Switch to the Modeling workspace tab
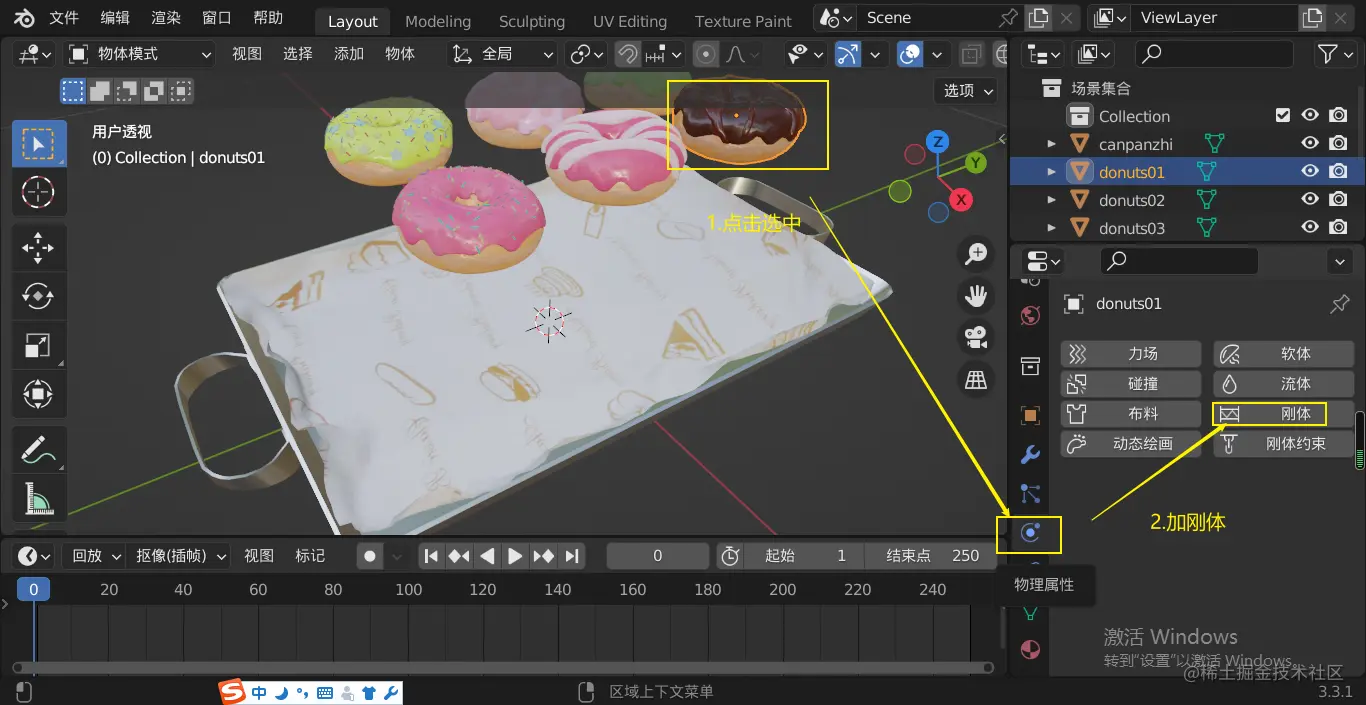 click(438, 21)
